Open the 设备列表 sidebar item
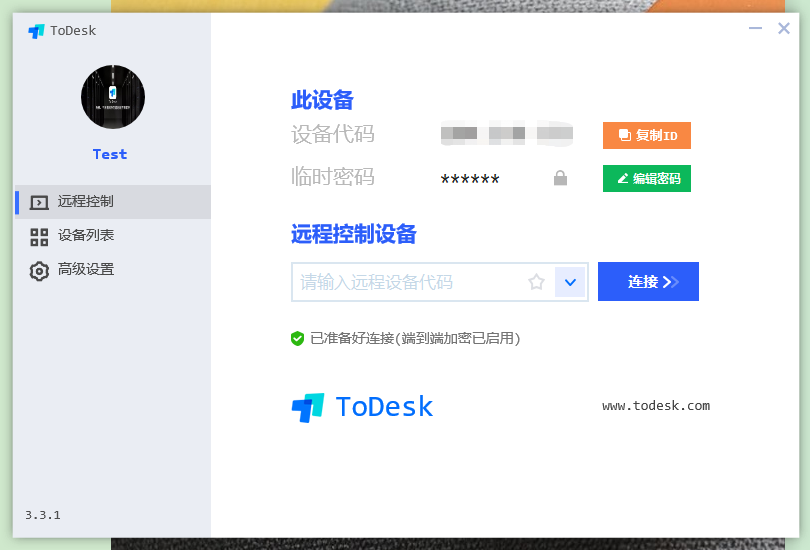 point(113,236)
